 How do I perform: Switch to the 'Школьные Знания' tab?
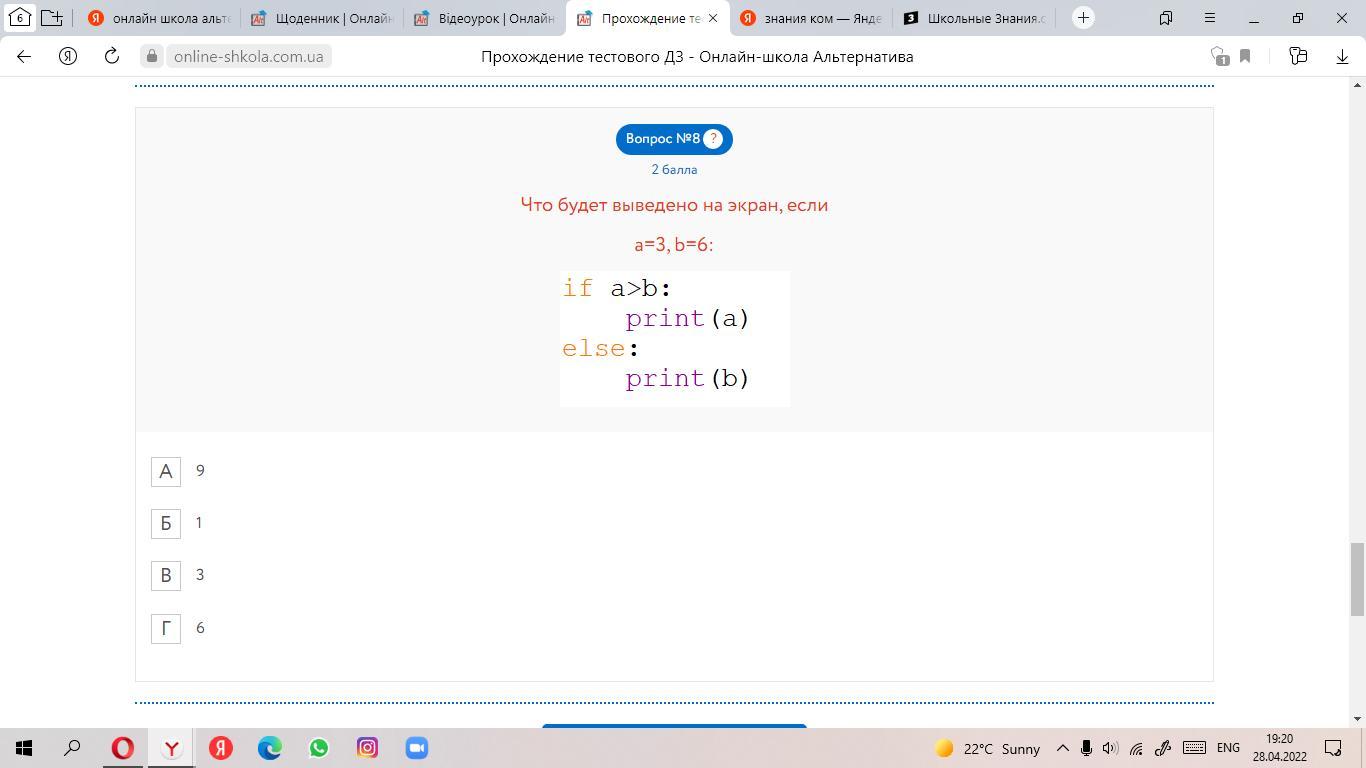coord(974,18)
